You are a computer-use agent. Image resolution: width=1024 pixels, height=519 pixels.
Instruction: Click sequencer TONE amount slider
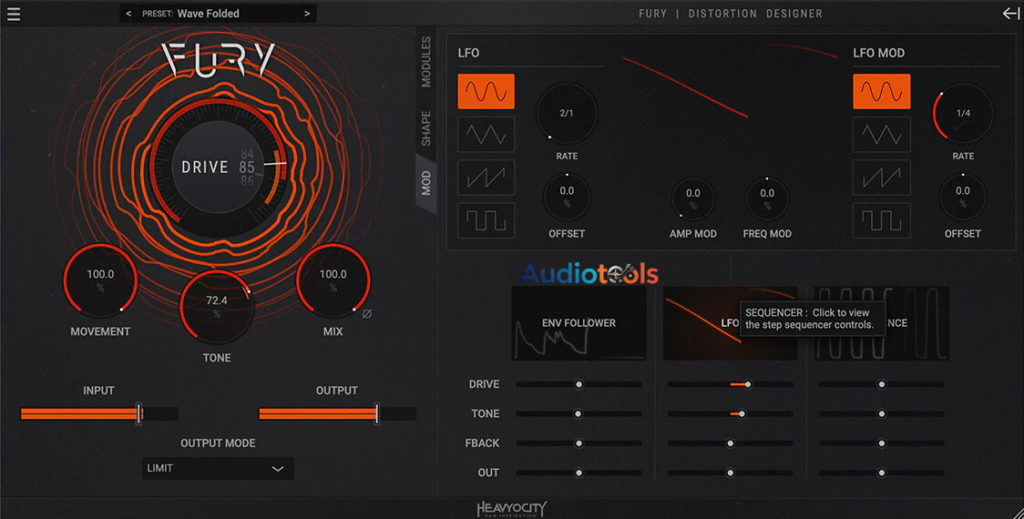[x=882, y=414]
